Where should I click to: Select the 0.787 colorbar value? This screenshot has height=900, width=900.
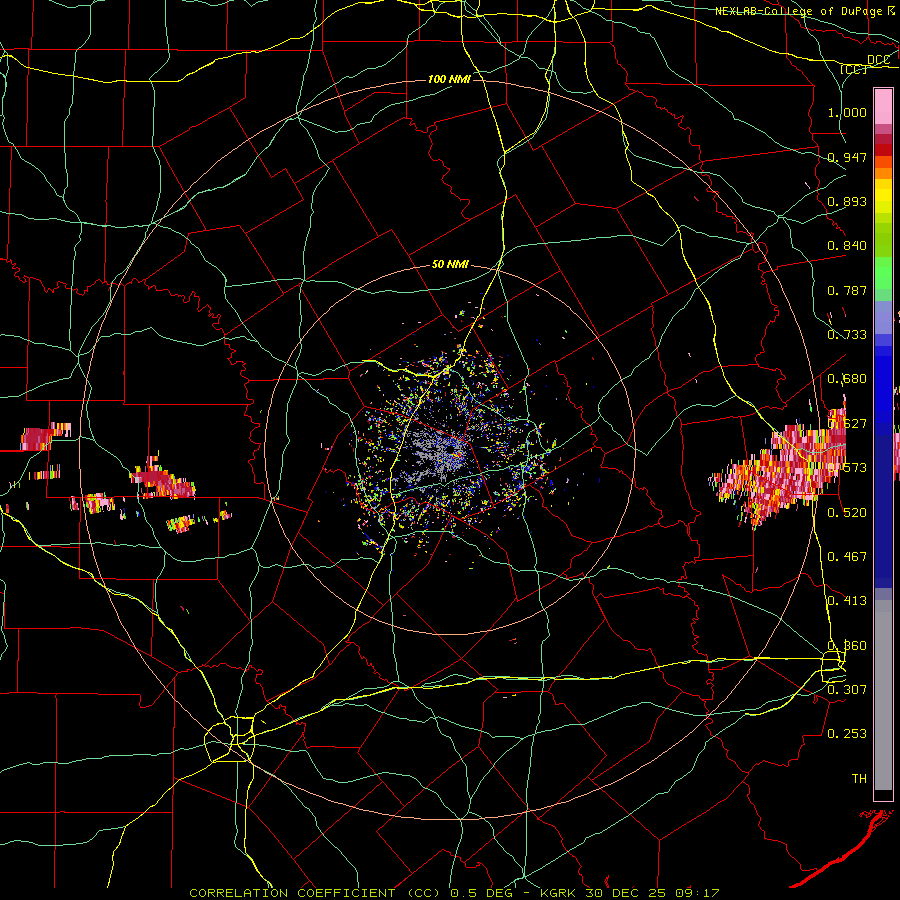[x=847, y=290]
